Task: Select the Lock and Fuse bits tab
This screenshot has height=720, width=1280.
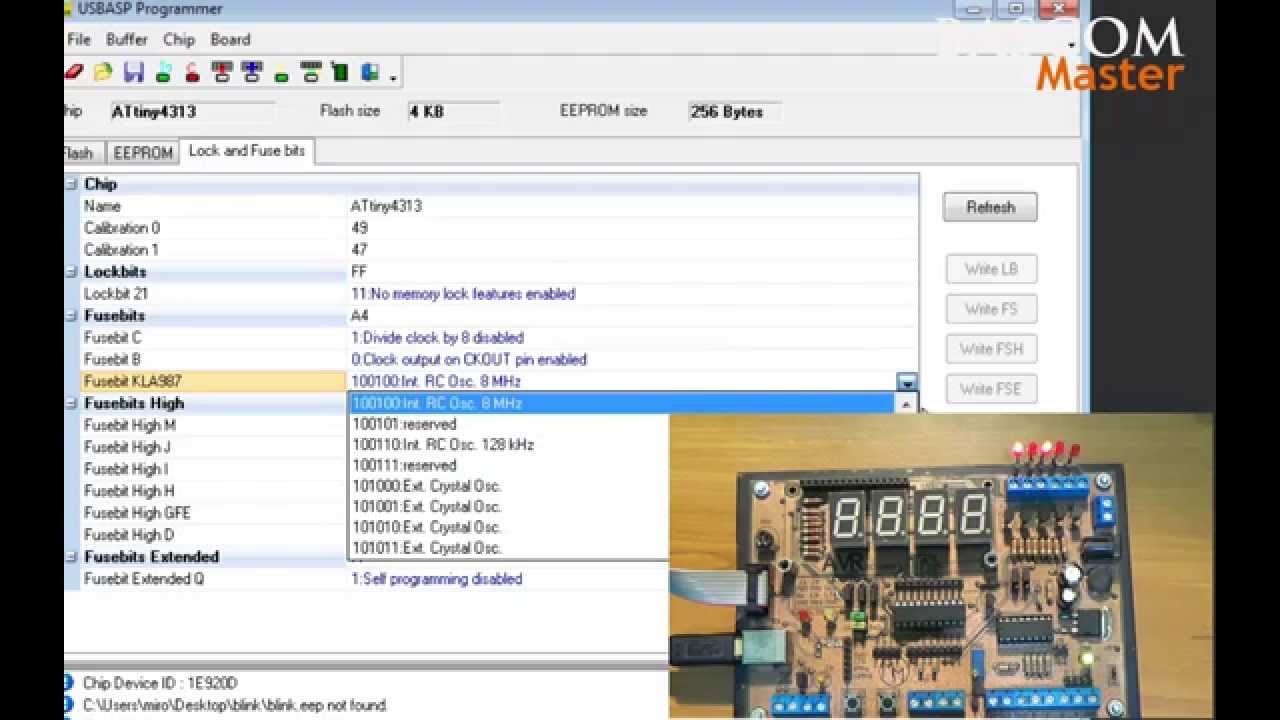Action: tap(247, 151)
